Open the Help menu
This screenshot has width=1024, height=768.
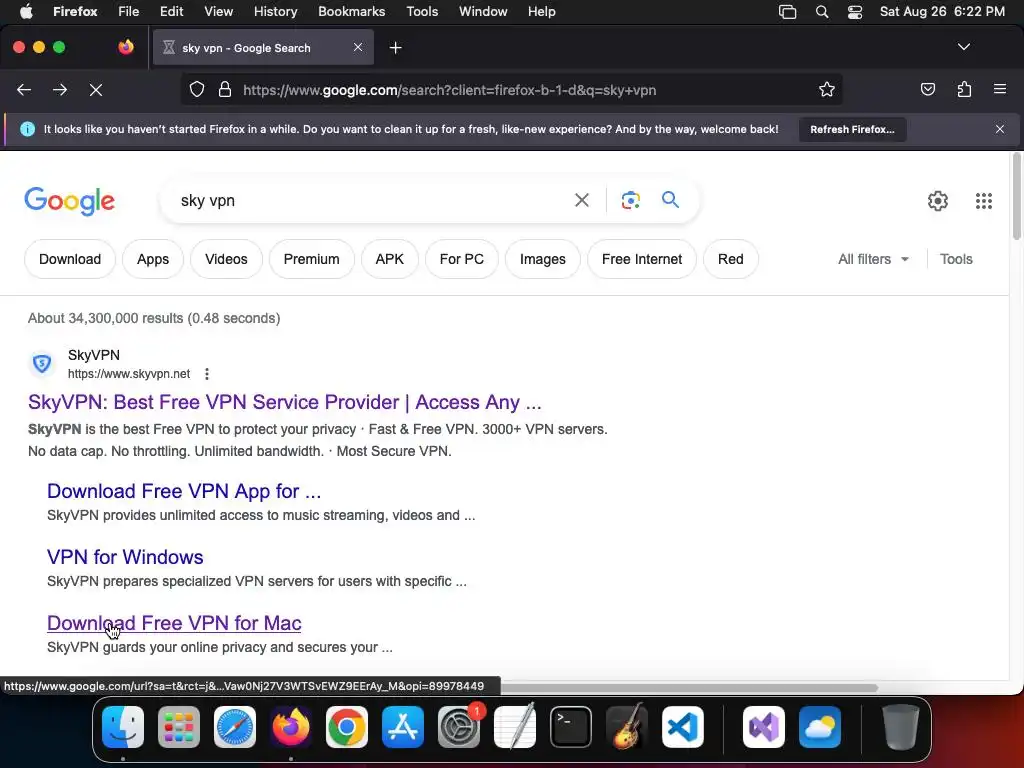[541, 11]
